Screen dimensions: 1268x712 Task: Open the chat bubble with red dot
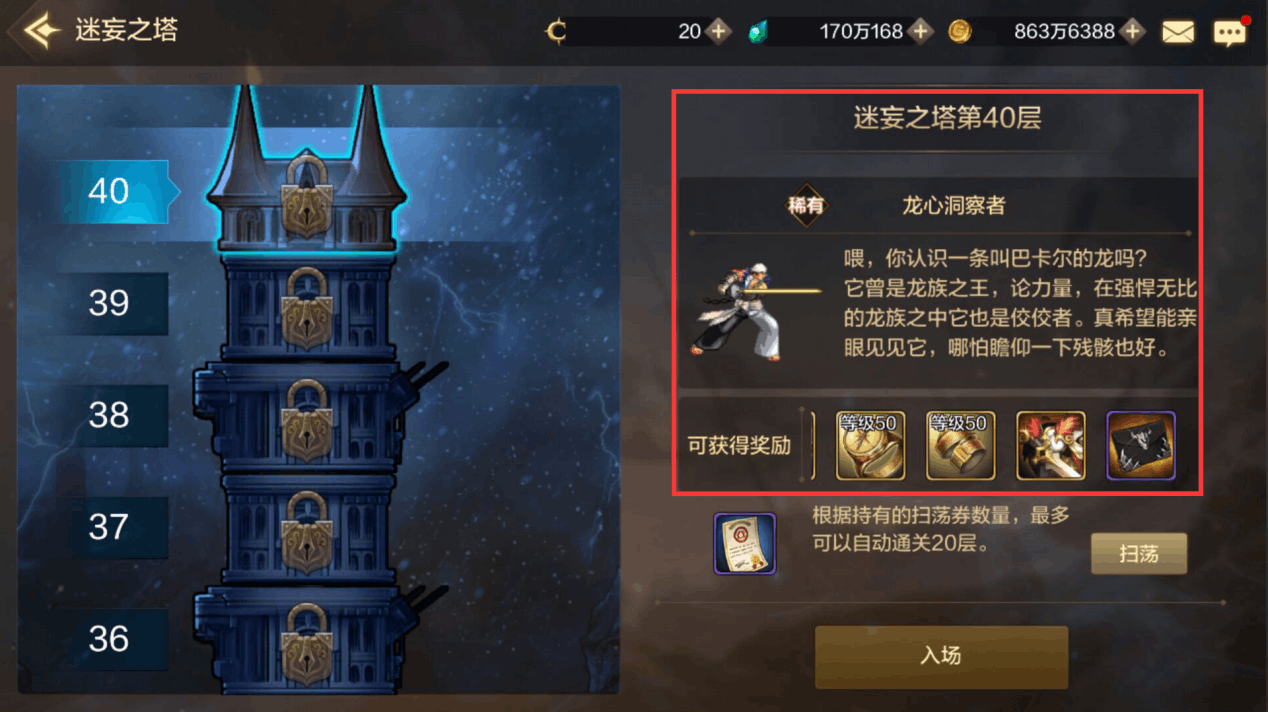[1230, 32]
